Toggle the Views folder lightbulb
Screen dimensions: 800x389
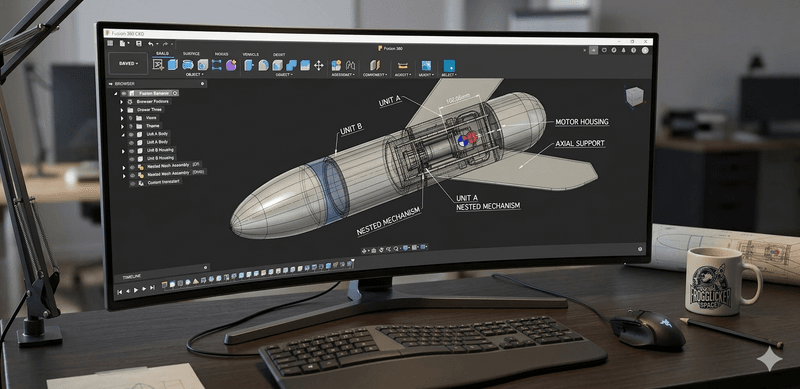[131, 118]
